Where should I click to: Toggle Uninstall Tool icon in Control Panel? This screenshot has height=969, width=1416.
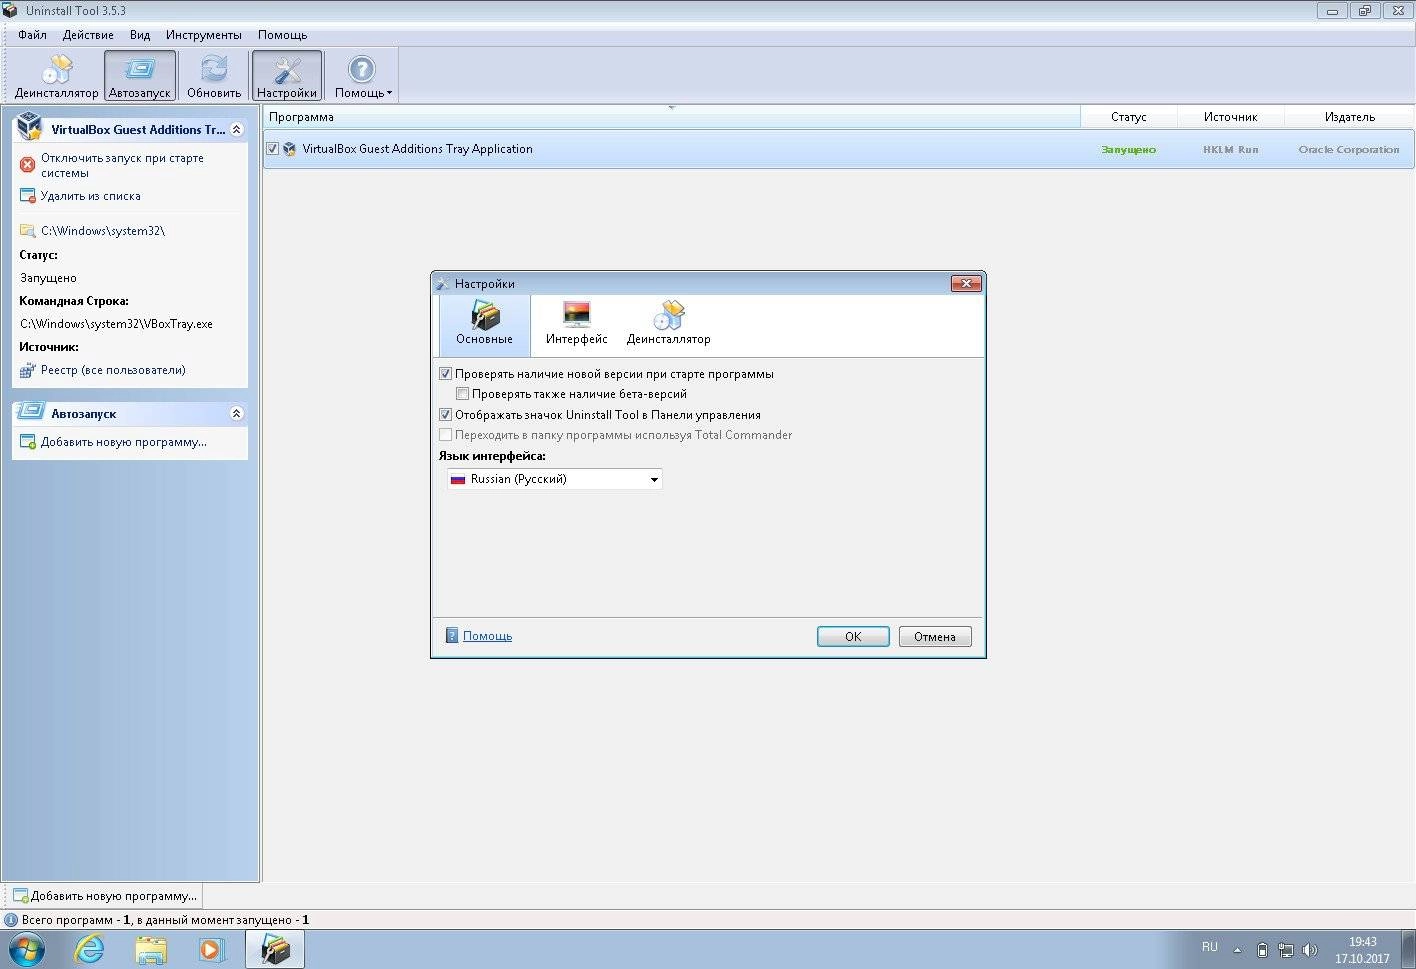click(446, 415)
